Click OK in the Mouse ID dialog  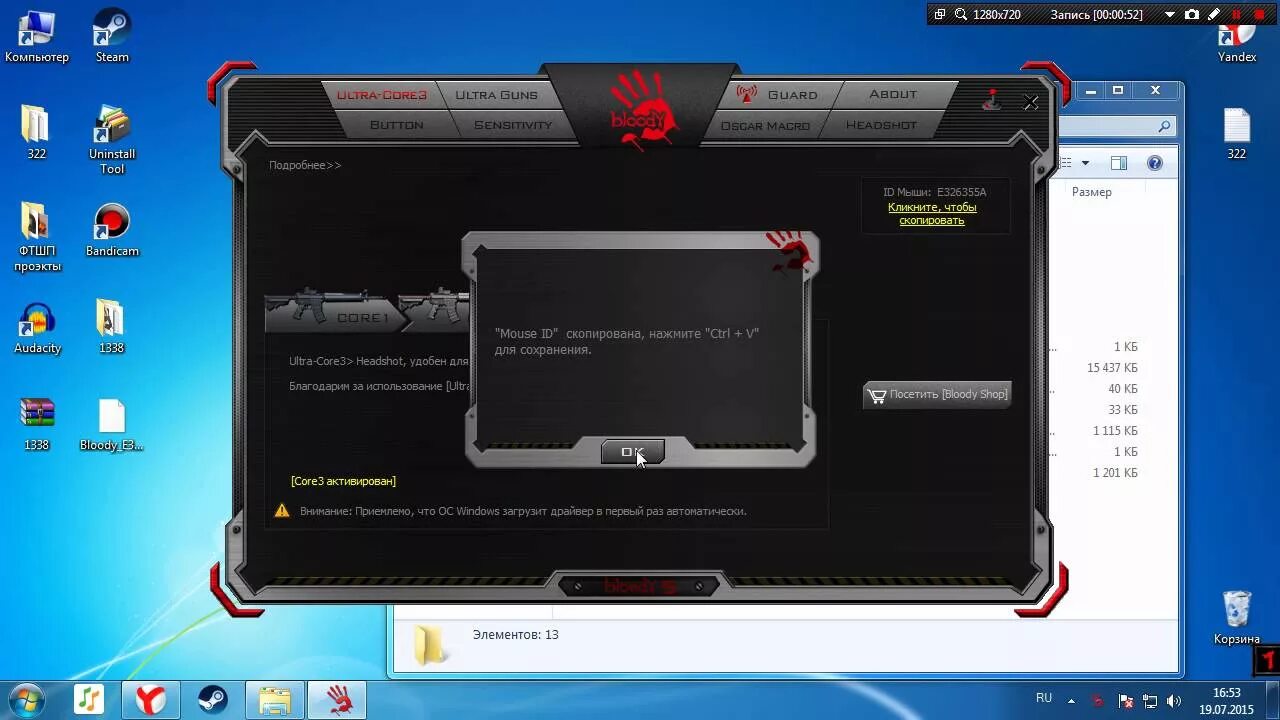pyautogui.click(x=632, y=452)
